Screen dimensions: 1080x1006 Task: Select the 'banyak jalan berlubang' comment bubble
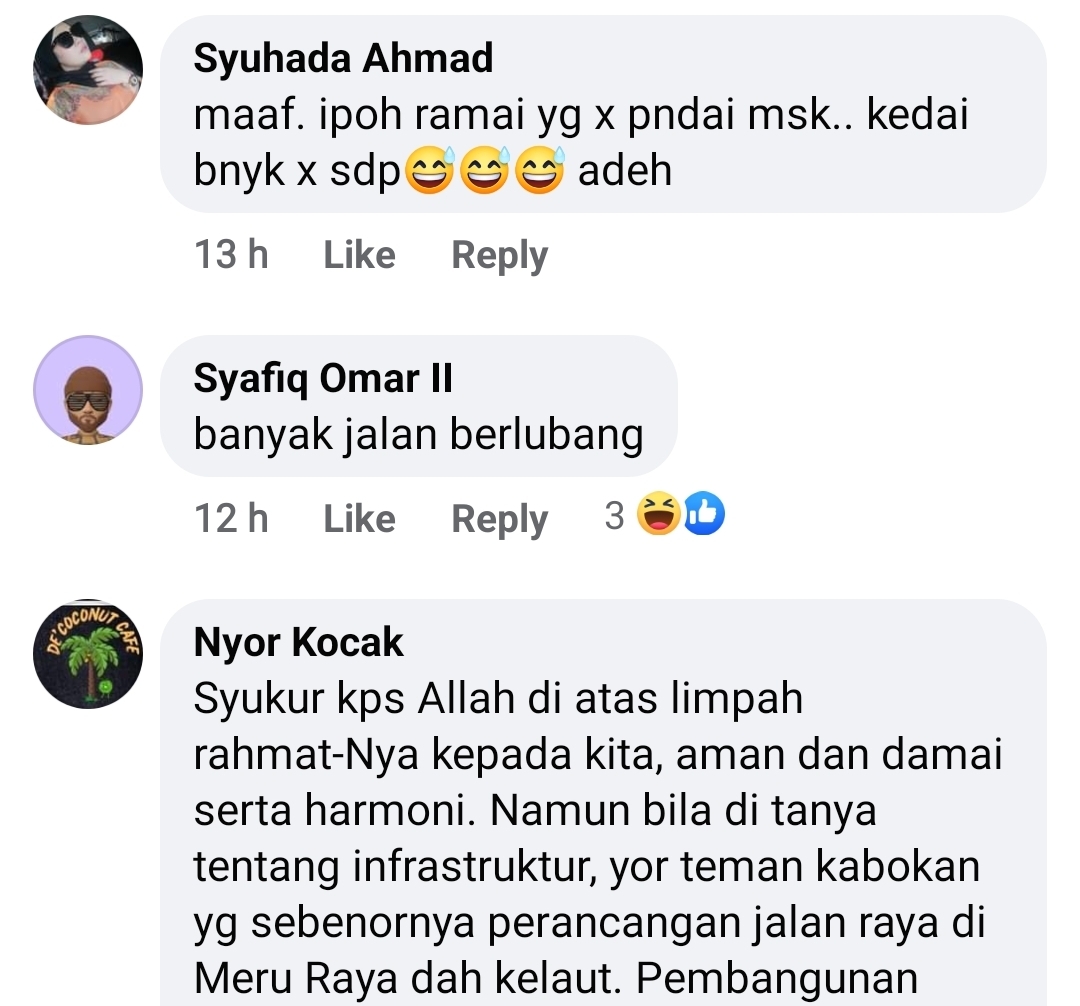click(419, 406)
